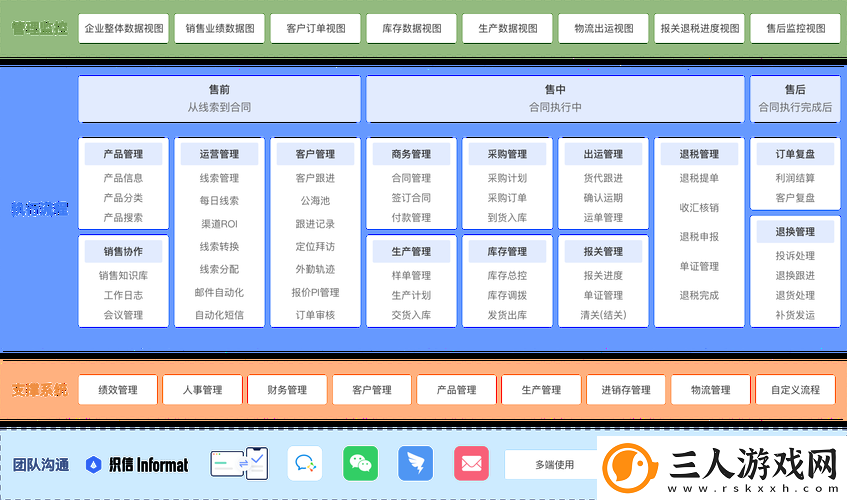
Task: Click 退换管理 module header
Action: coord(795,232)
